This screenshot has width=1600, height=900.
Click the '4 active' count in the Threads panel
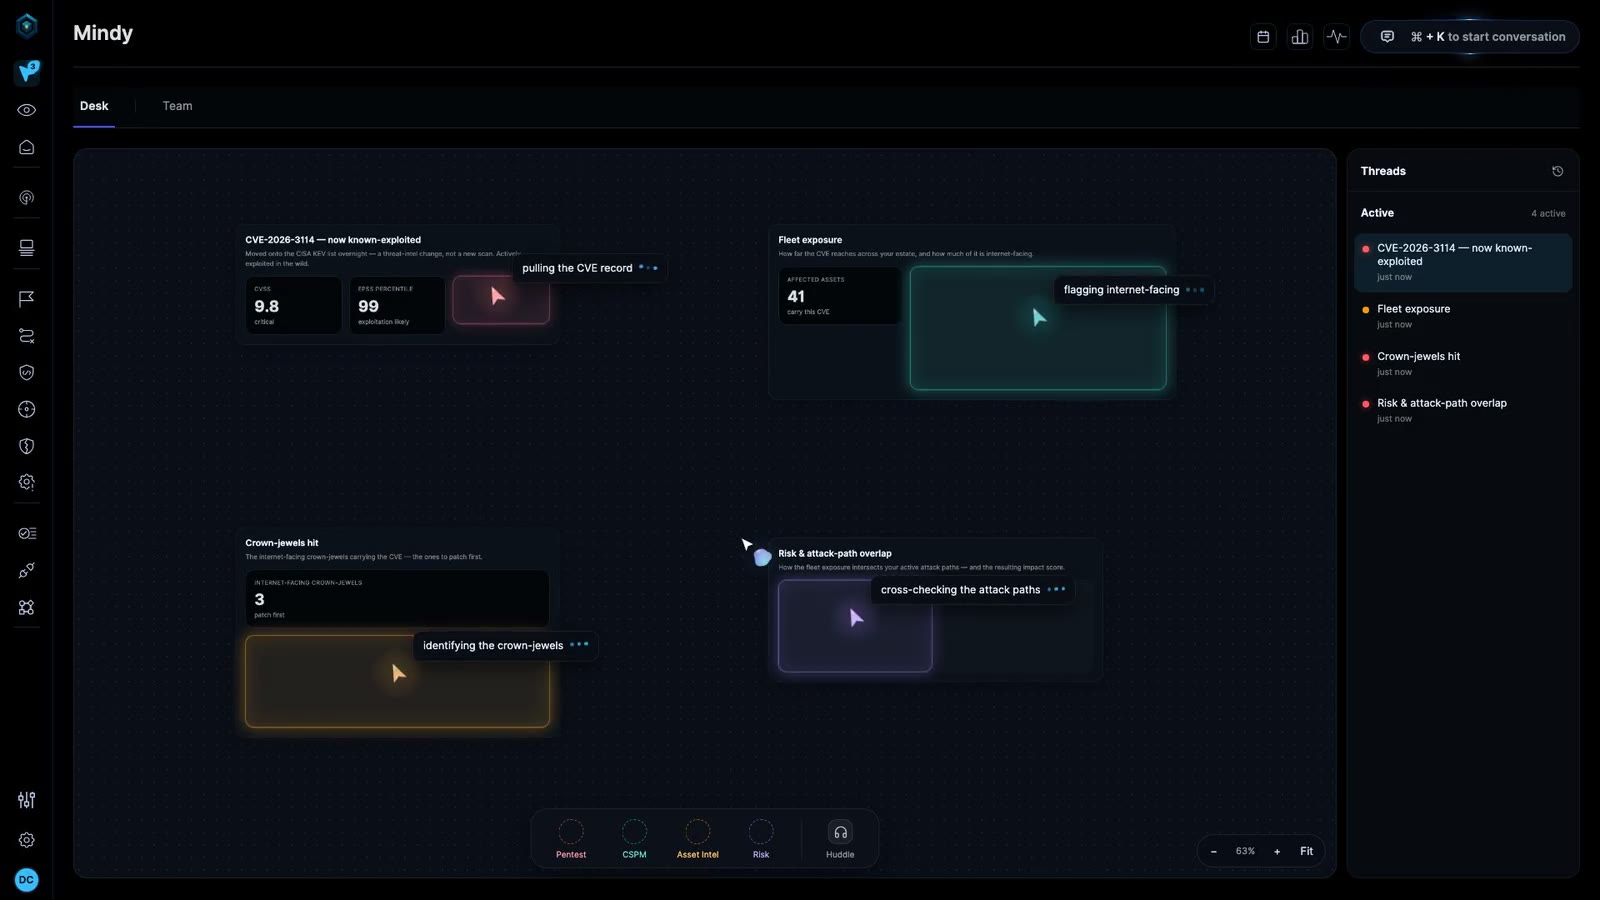(x=1548, y=213)
